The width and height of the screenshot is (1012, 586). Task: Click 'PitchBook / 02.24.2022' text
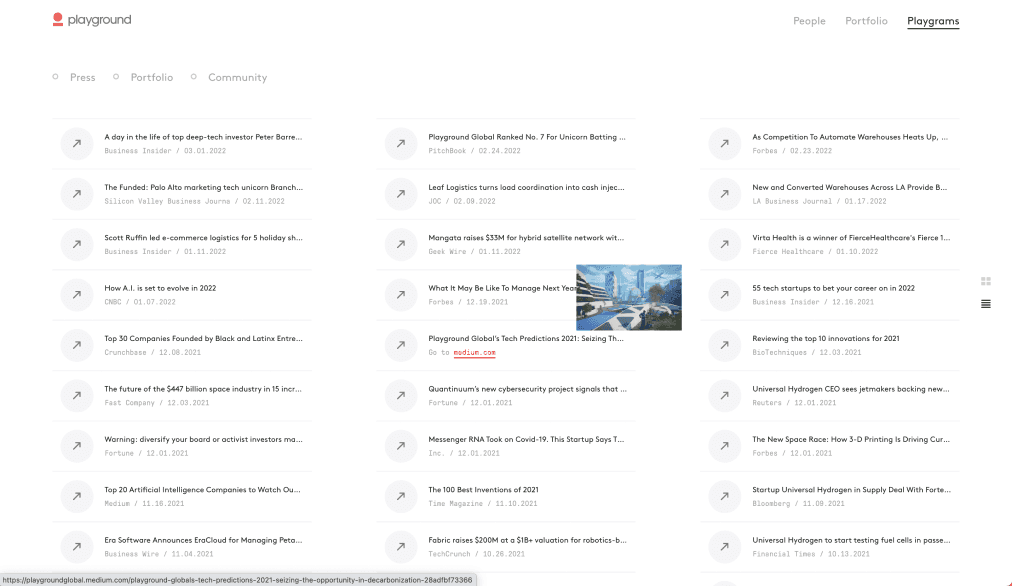click(474, 151)
